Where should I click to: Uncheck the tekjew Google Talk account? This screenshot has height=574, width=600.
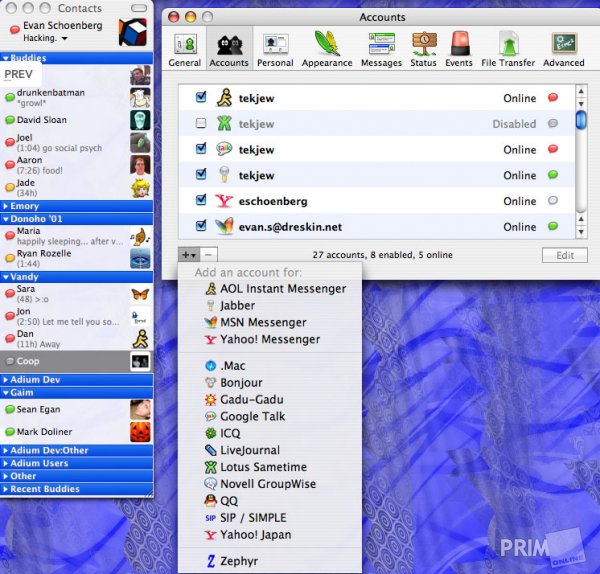coord(201,148)
